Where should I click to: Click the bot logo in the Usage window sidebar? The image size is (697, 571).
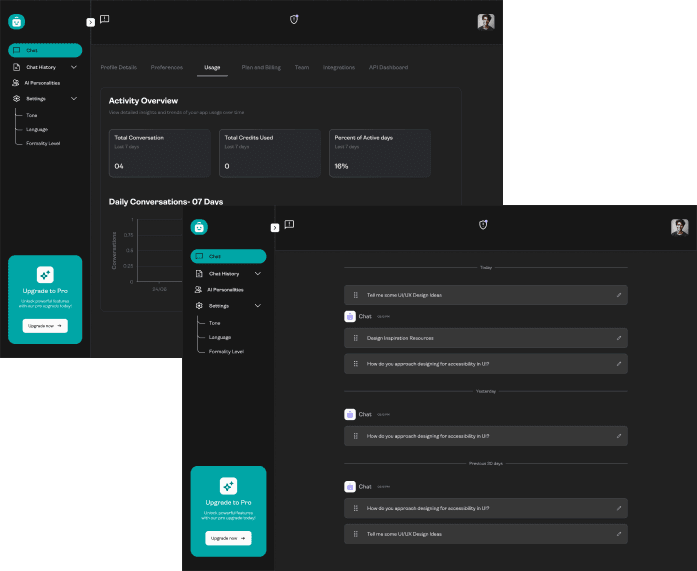coord(16,21)
